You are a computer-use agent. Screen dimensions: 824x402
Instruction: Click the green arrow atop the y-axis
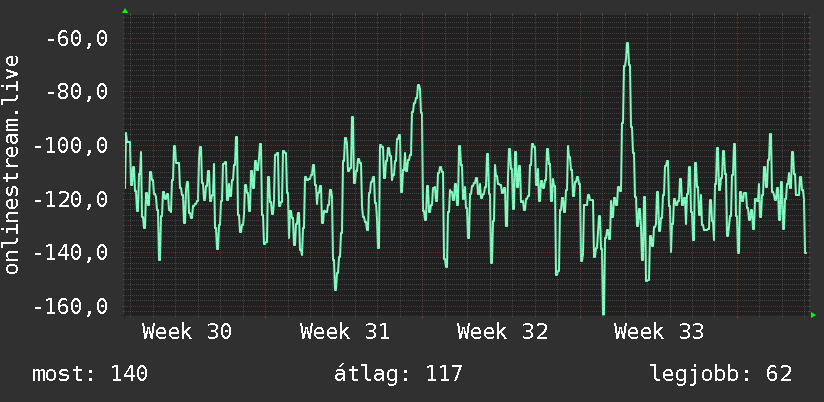tap(125, 11)
